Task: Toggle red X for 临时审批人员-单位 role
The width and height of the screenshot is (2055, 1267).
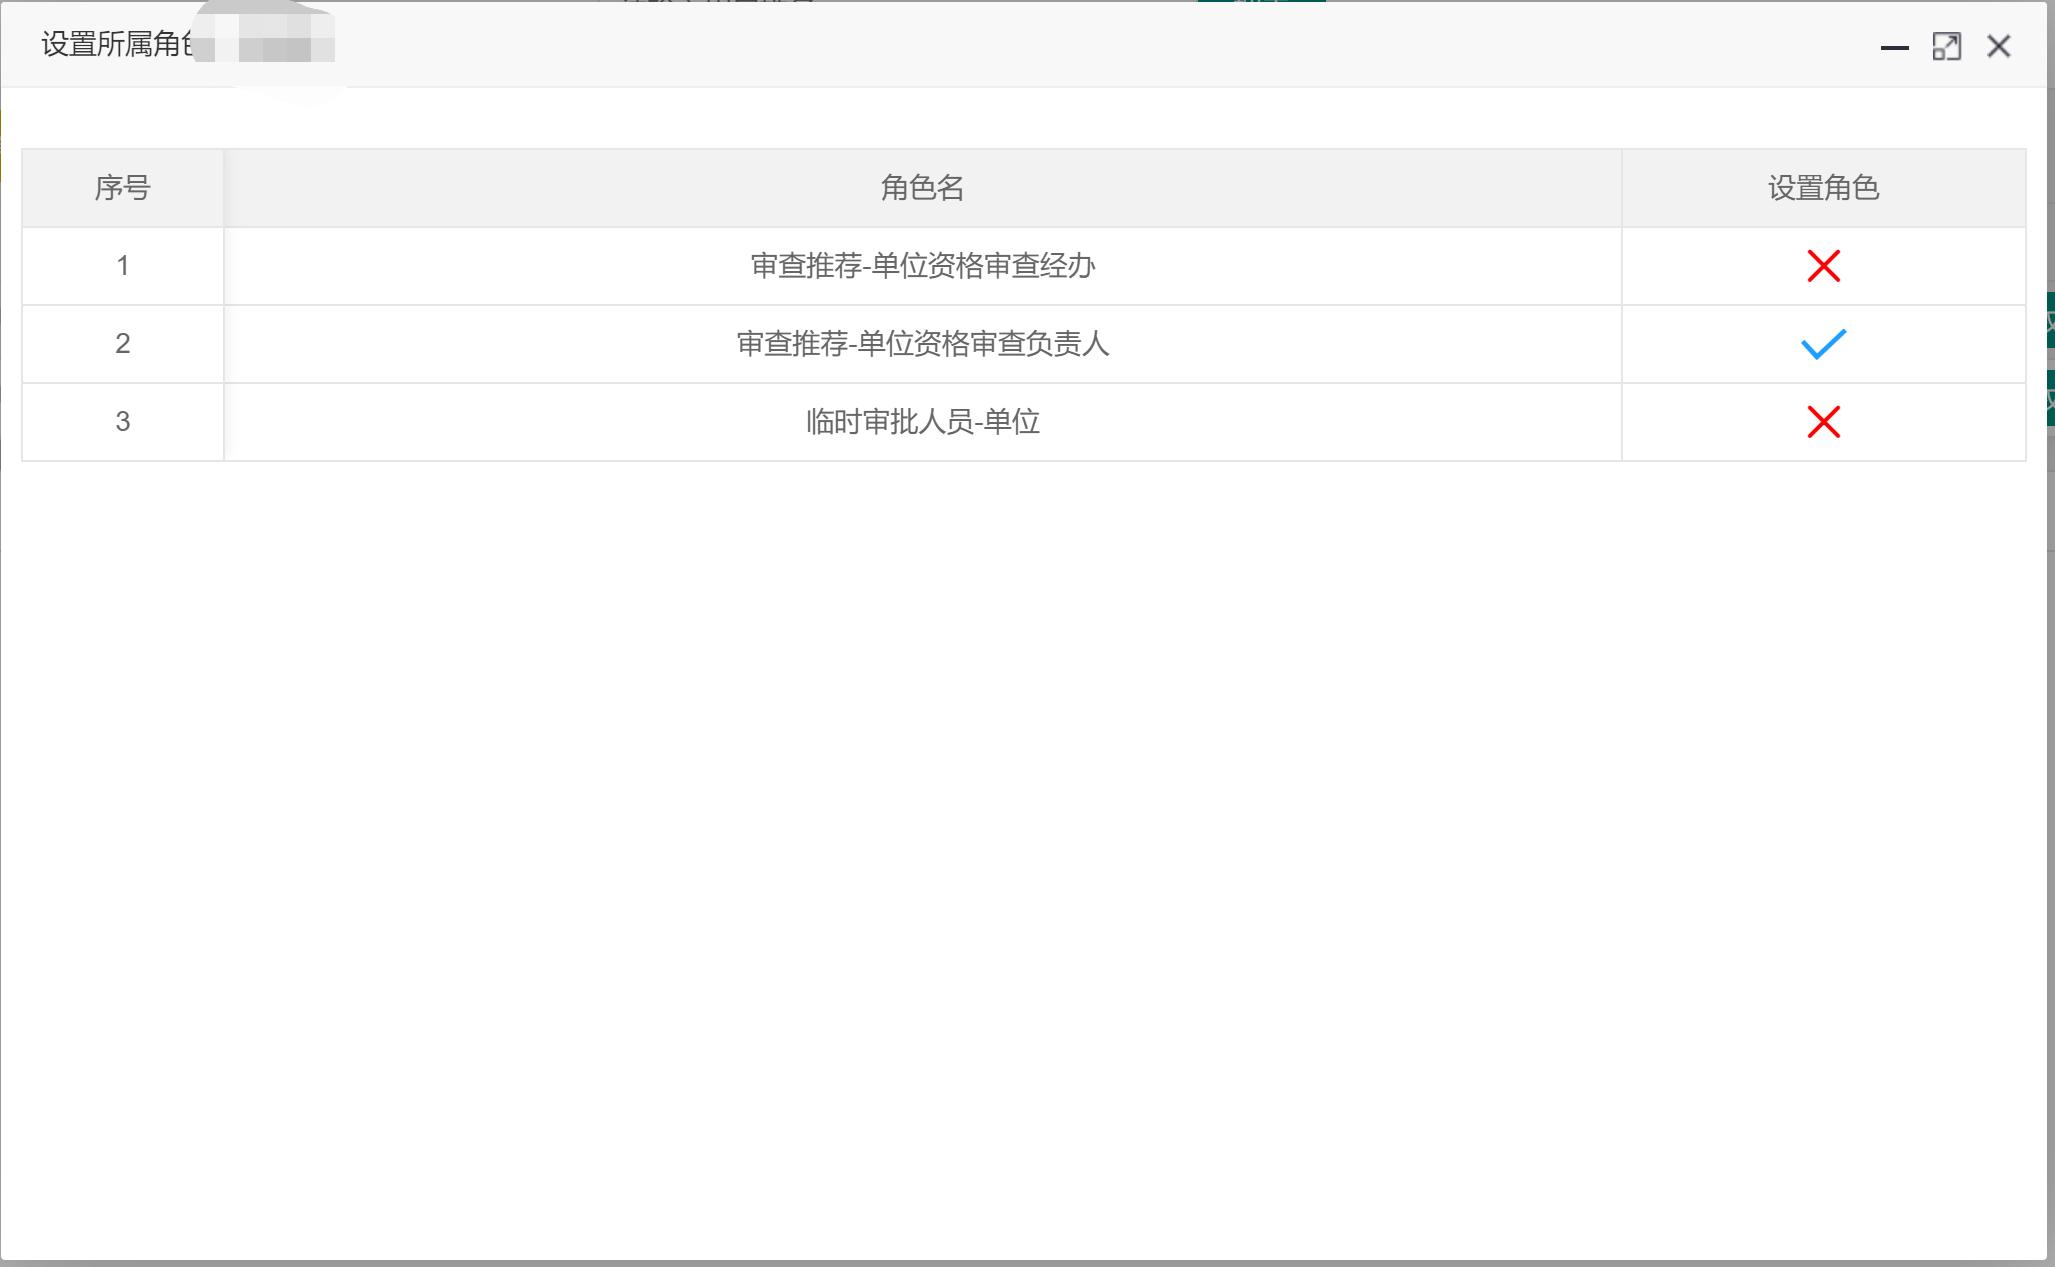Action: (1823, 422)
